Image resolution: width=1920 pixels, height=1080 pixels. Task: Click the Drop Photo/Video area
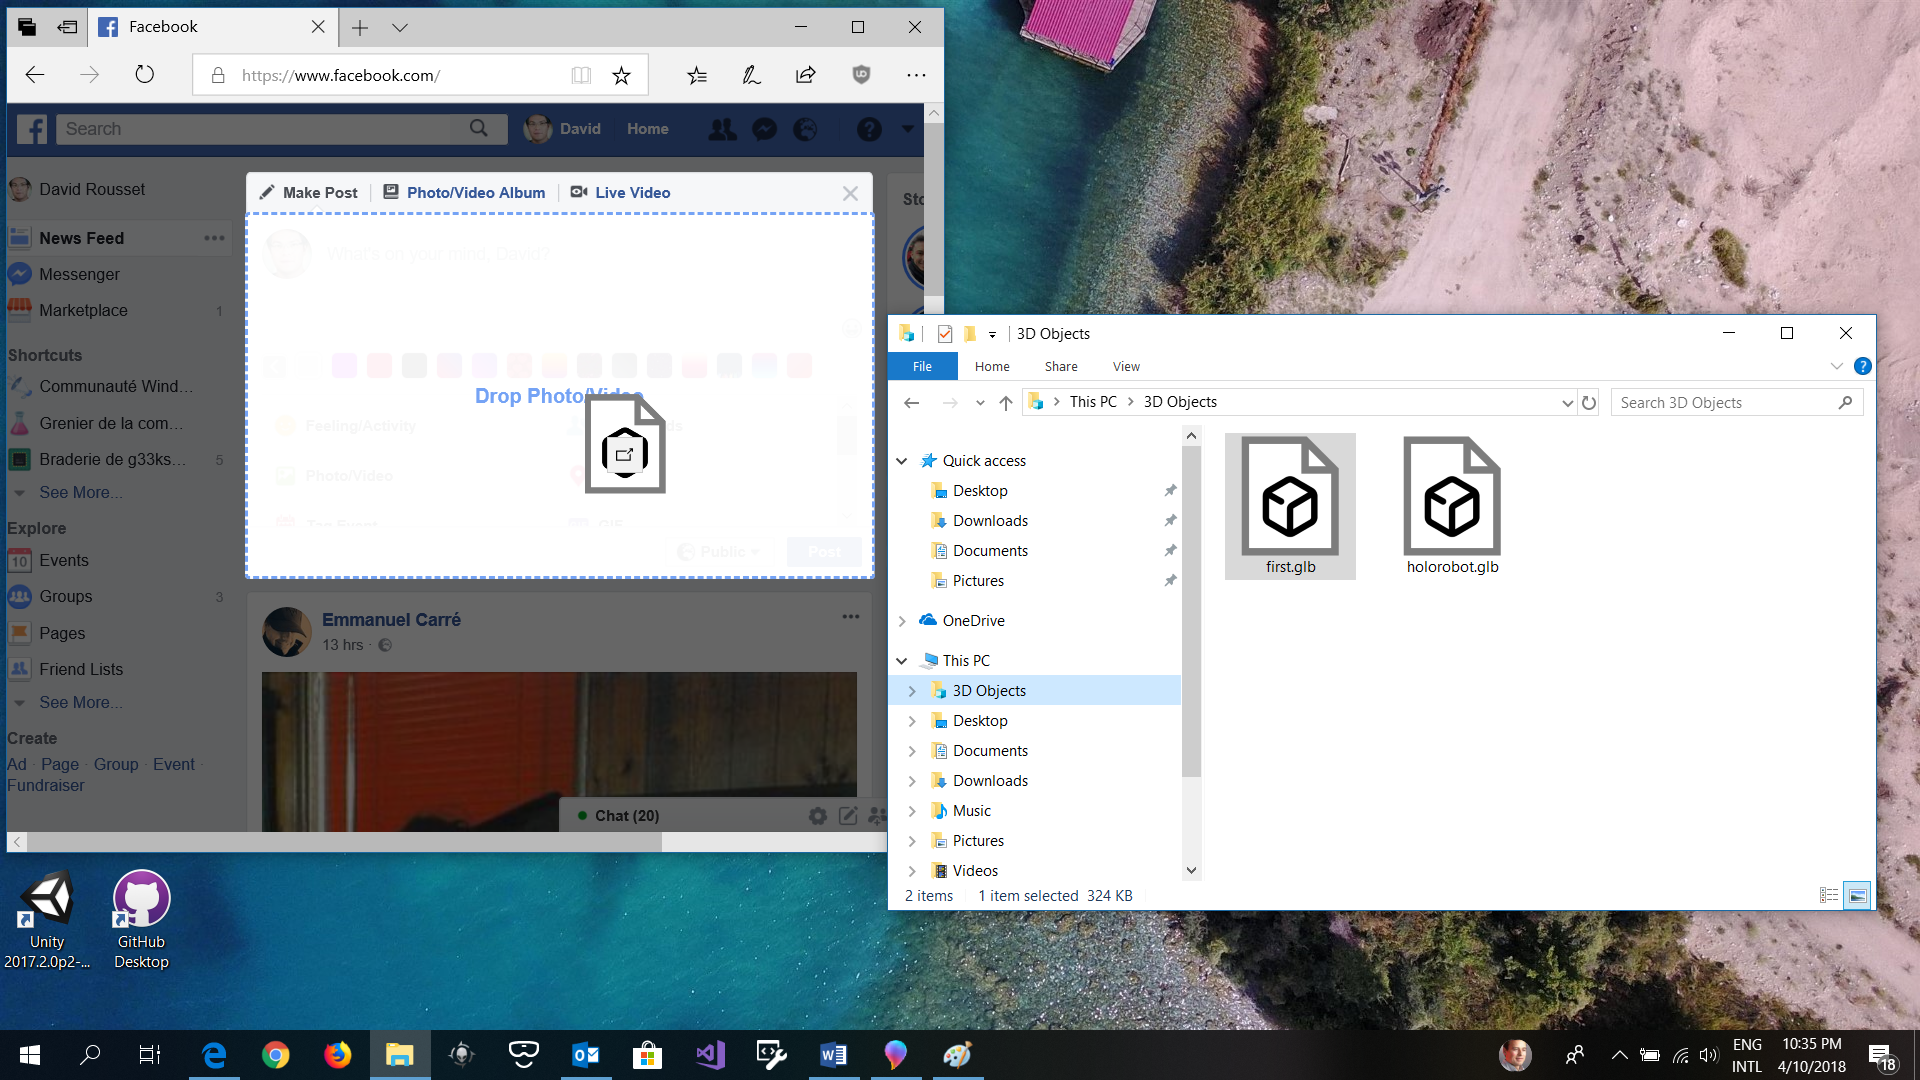coord(558,396)
